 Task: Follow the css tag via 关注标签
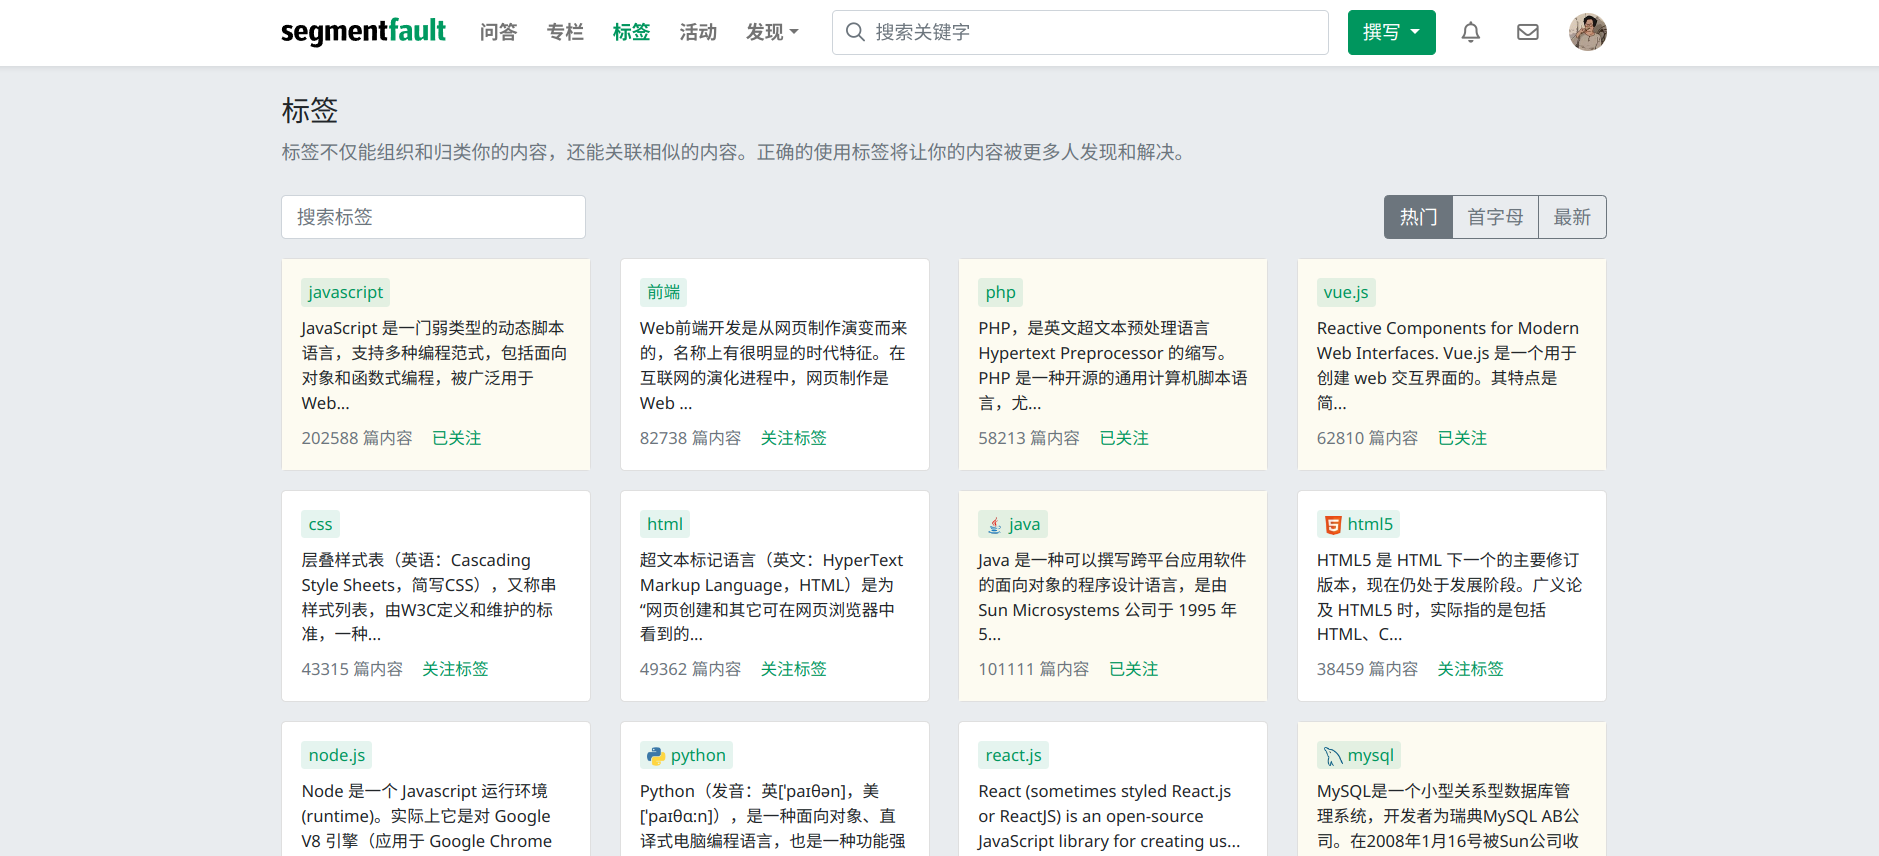tap(455, 669)
